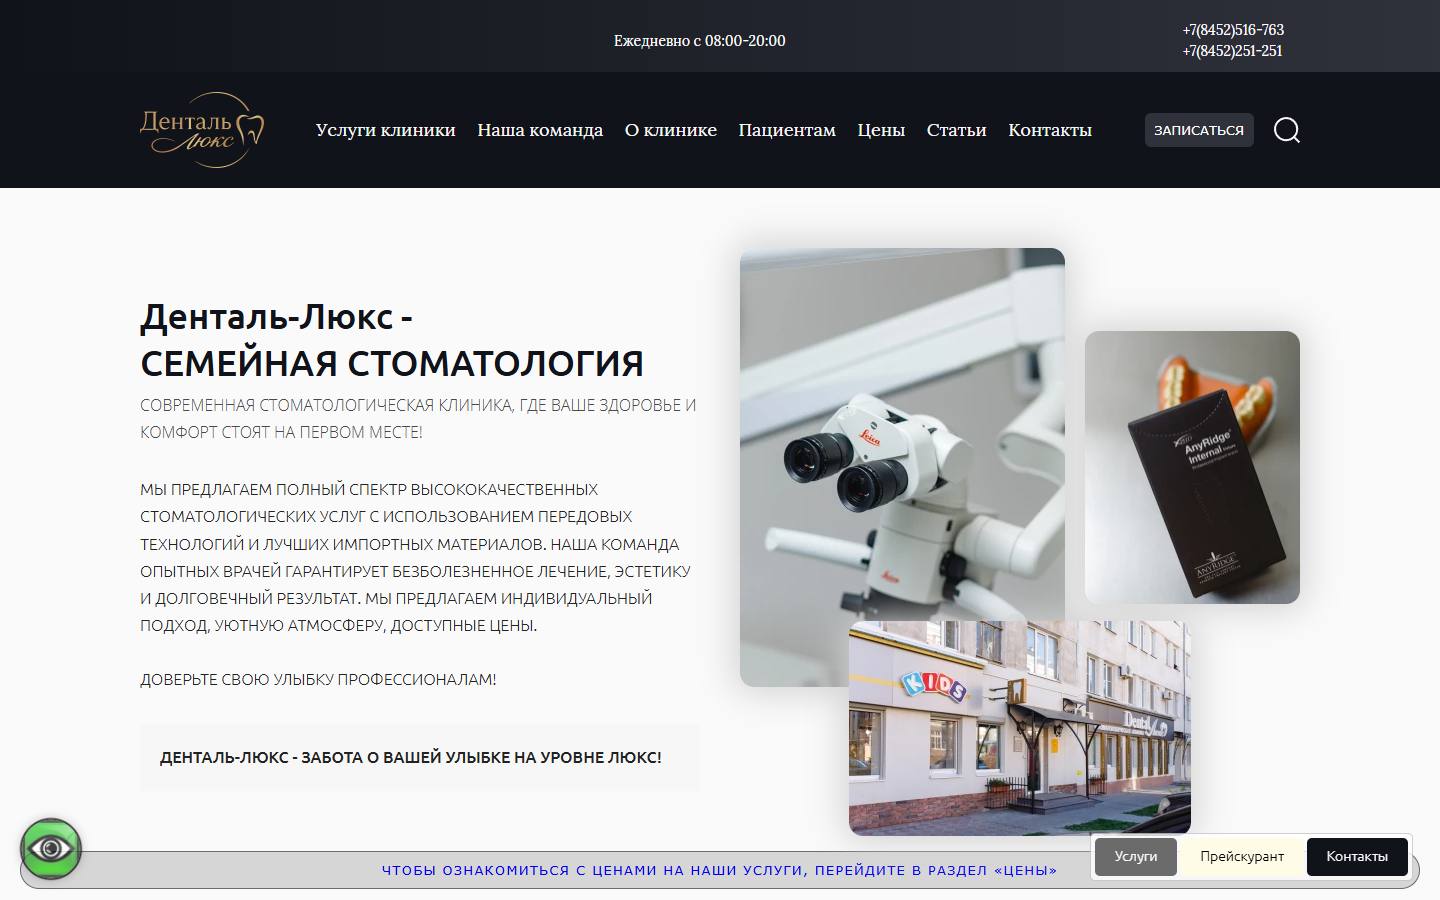Screen dimensions: 1440x900
Task: Open the clinic building exterior photo
Action: 1020,728
